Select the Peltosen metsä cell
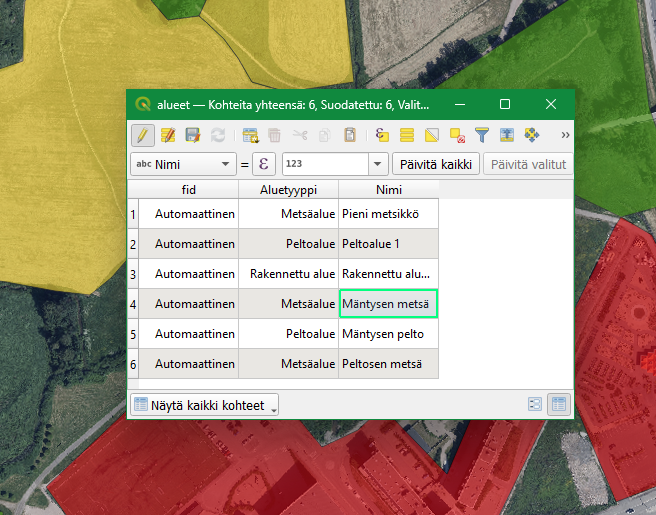The image size is (656, 515). click(x=388, y=364)
